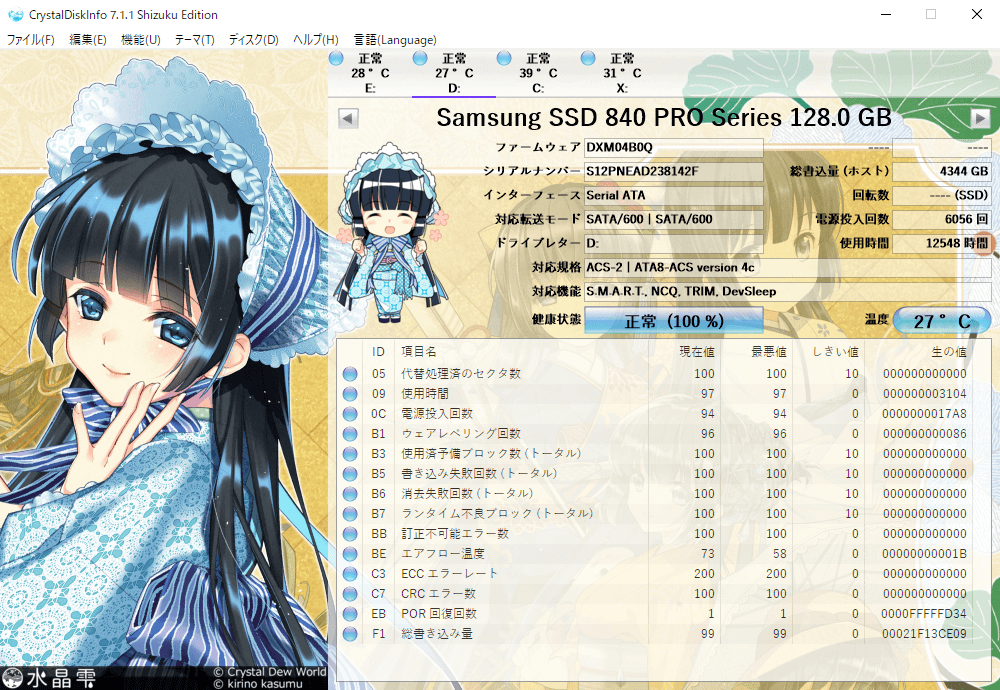Select the X: drive tab at 31°C
This screenshot has width=1000, height=690.
pyautogui.click(x=622, y=73)
